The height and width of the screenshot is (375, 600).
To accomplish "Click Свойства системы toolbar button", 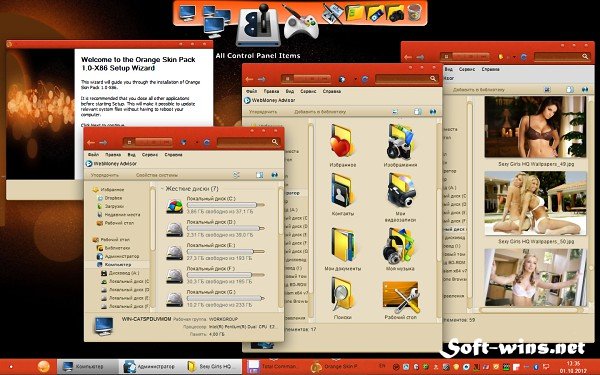I will [157, 175].
